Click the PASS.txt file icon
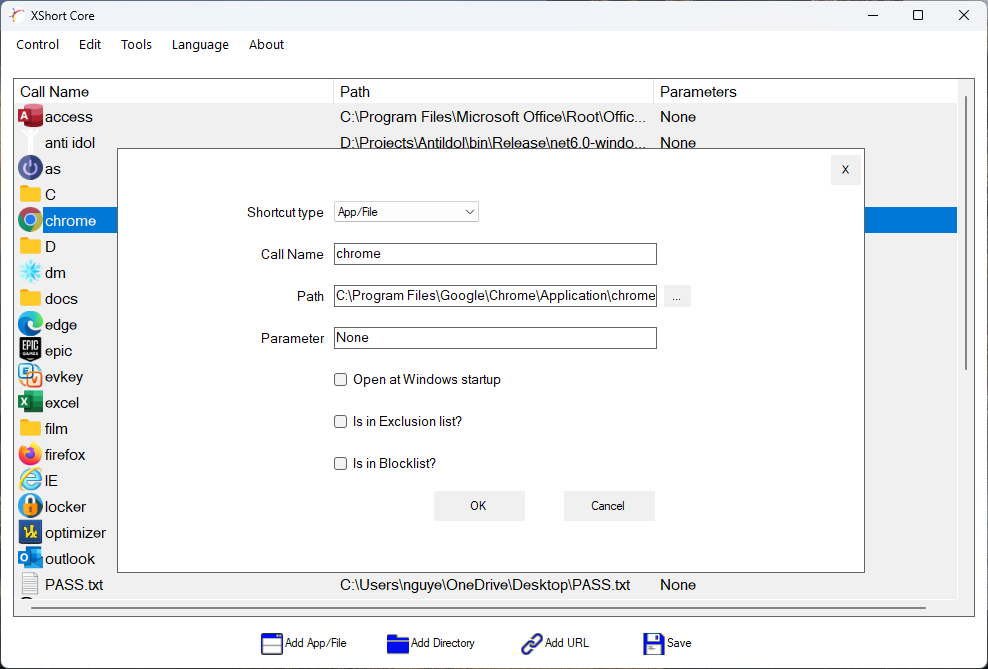The image size is (988, 669). click(x=30, y=585)
